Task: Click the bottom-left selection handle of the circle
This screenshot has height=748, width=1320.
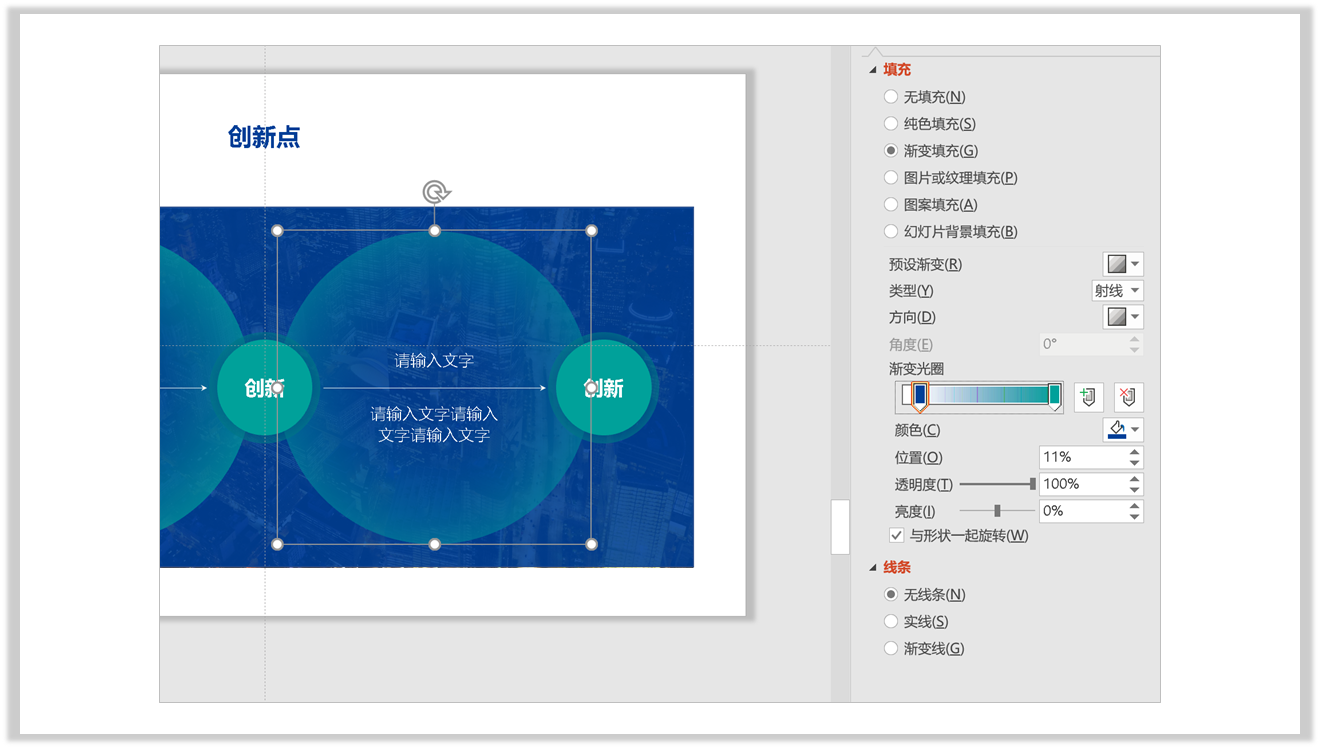Action: pyautogui.click(x=278, y=544)
